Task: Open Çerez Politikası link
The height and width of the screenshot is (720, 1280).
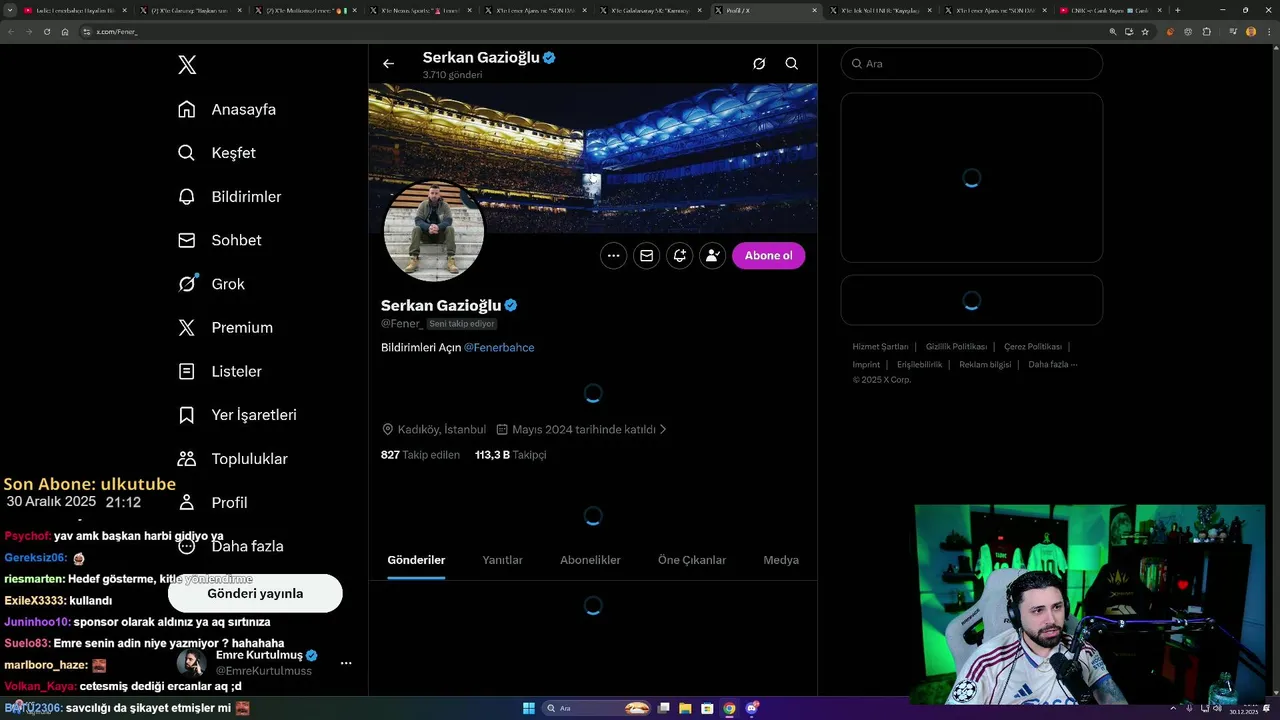Action: pyautogui.click(x=1033, y=347)
